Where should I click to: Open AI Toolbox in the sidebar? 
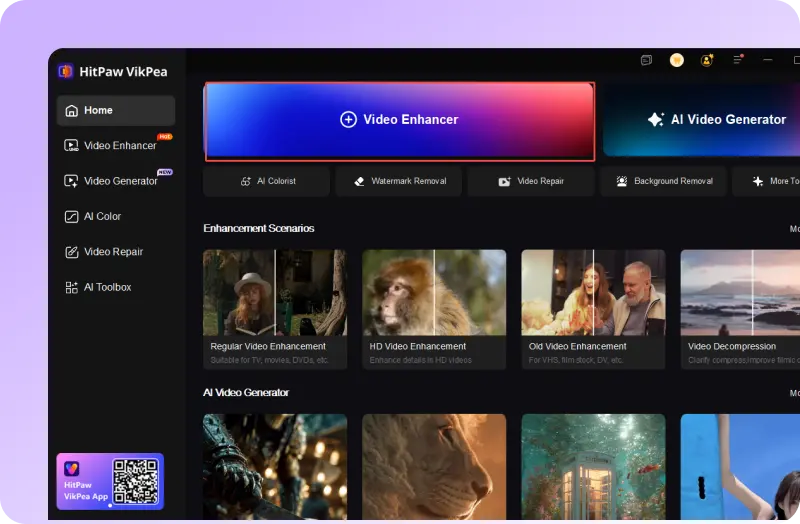116,287
